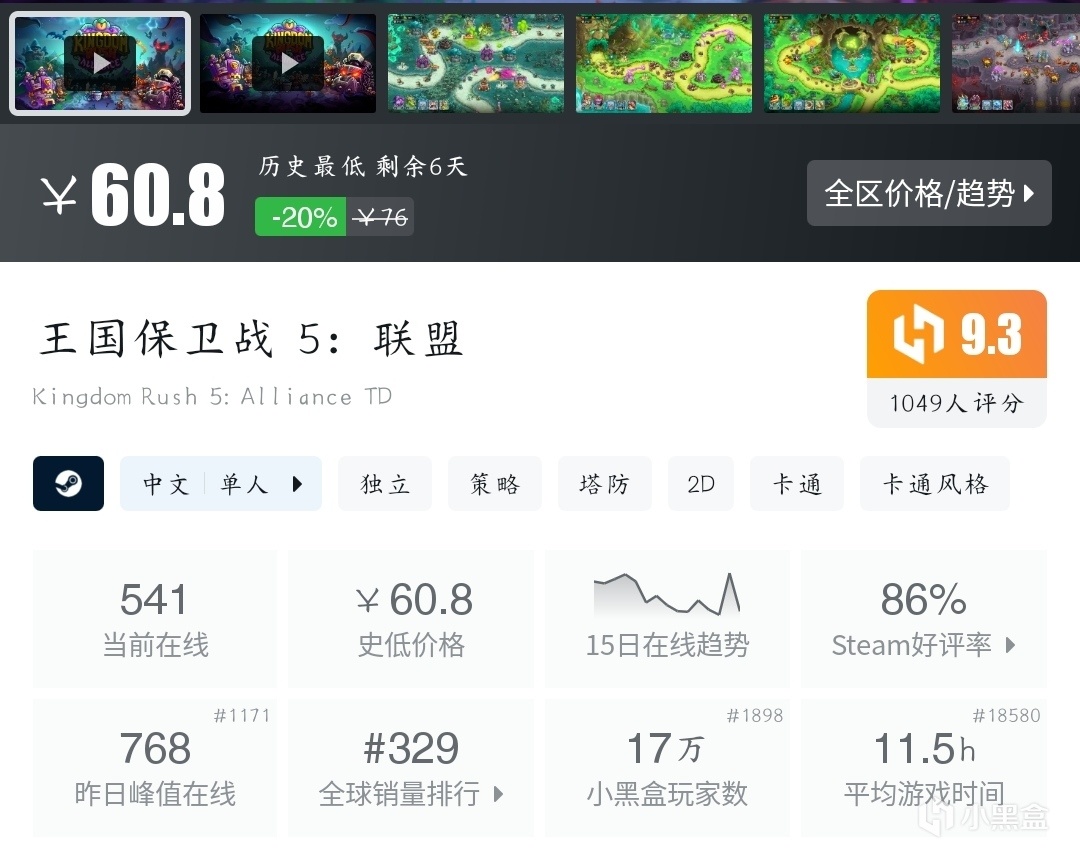Select the 卡通风格 tag
The height and width of the screenshot is (858, 1080).
coord(935,483)
